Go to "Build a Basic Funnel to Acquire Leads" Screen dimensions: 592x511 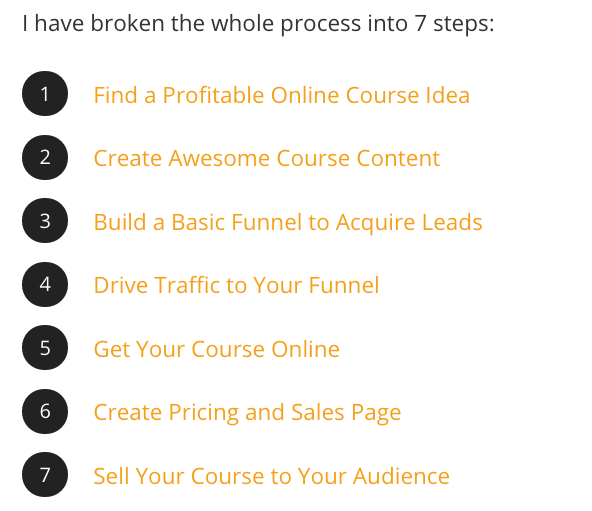point(288,222)
